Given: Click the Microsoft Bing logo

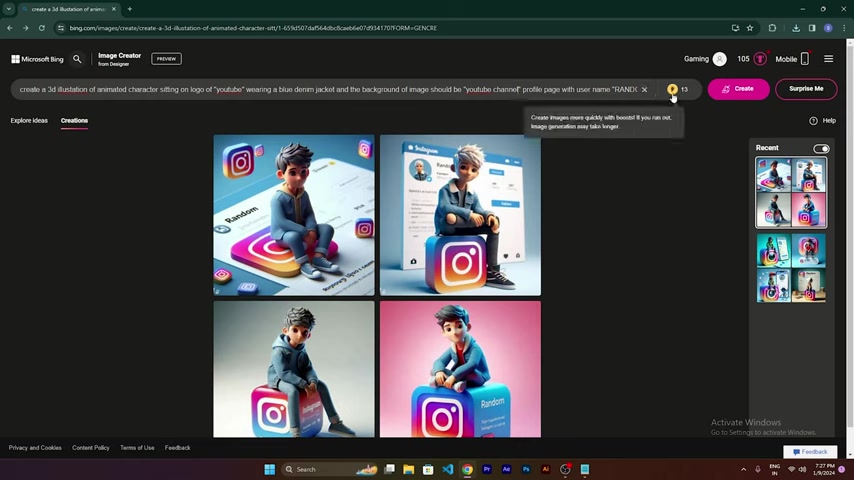Looking at the screenshot, I should [x=37, y=59].
